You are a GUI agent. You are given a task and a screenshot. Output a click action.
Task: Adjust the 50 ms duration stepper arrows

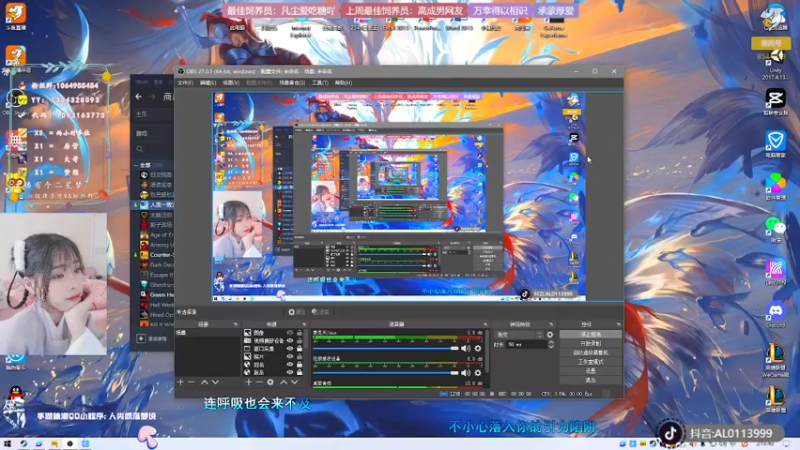point(551,345)
